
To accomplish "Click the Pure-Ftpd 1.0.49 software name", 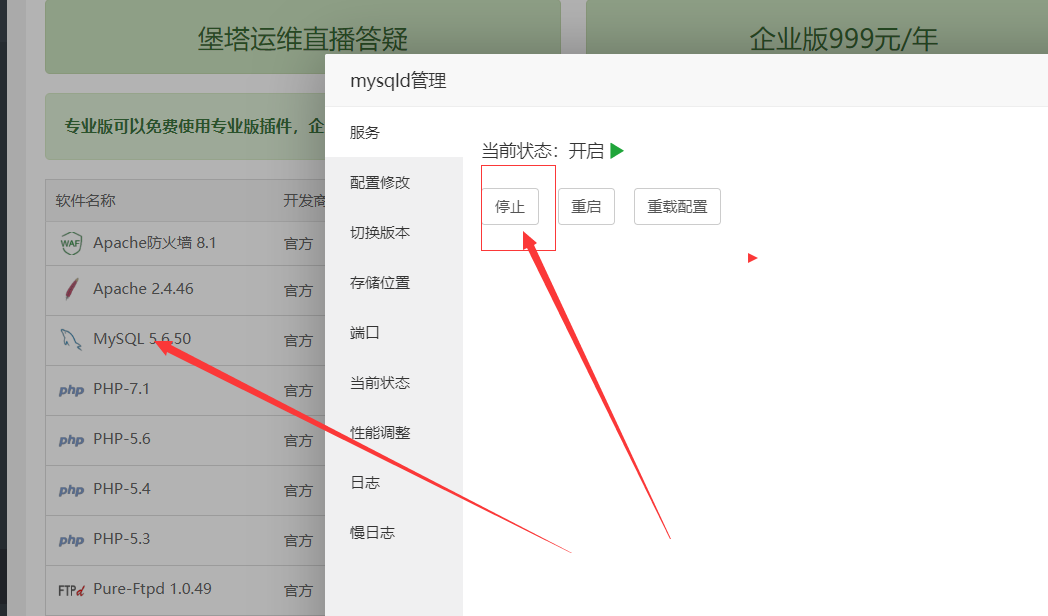I will coord(152,589).
